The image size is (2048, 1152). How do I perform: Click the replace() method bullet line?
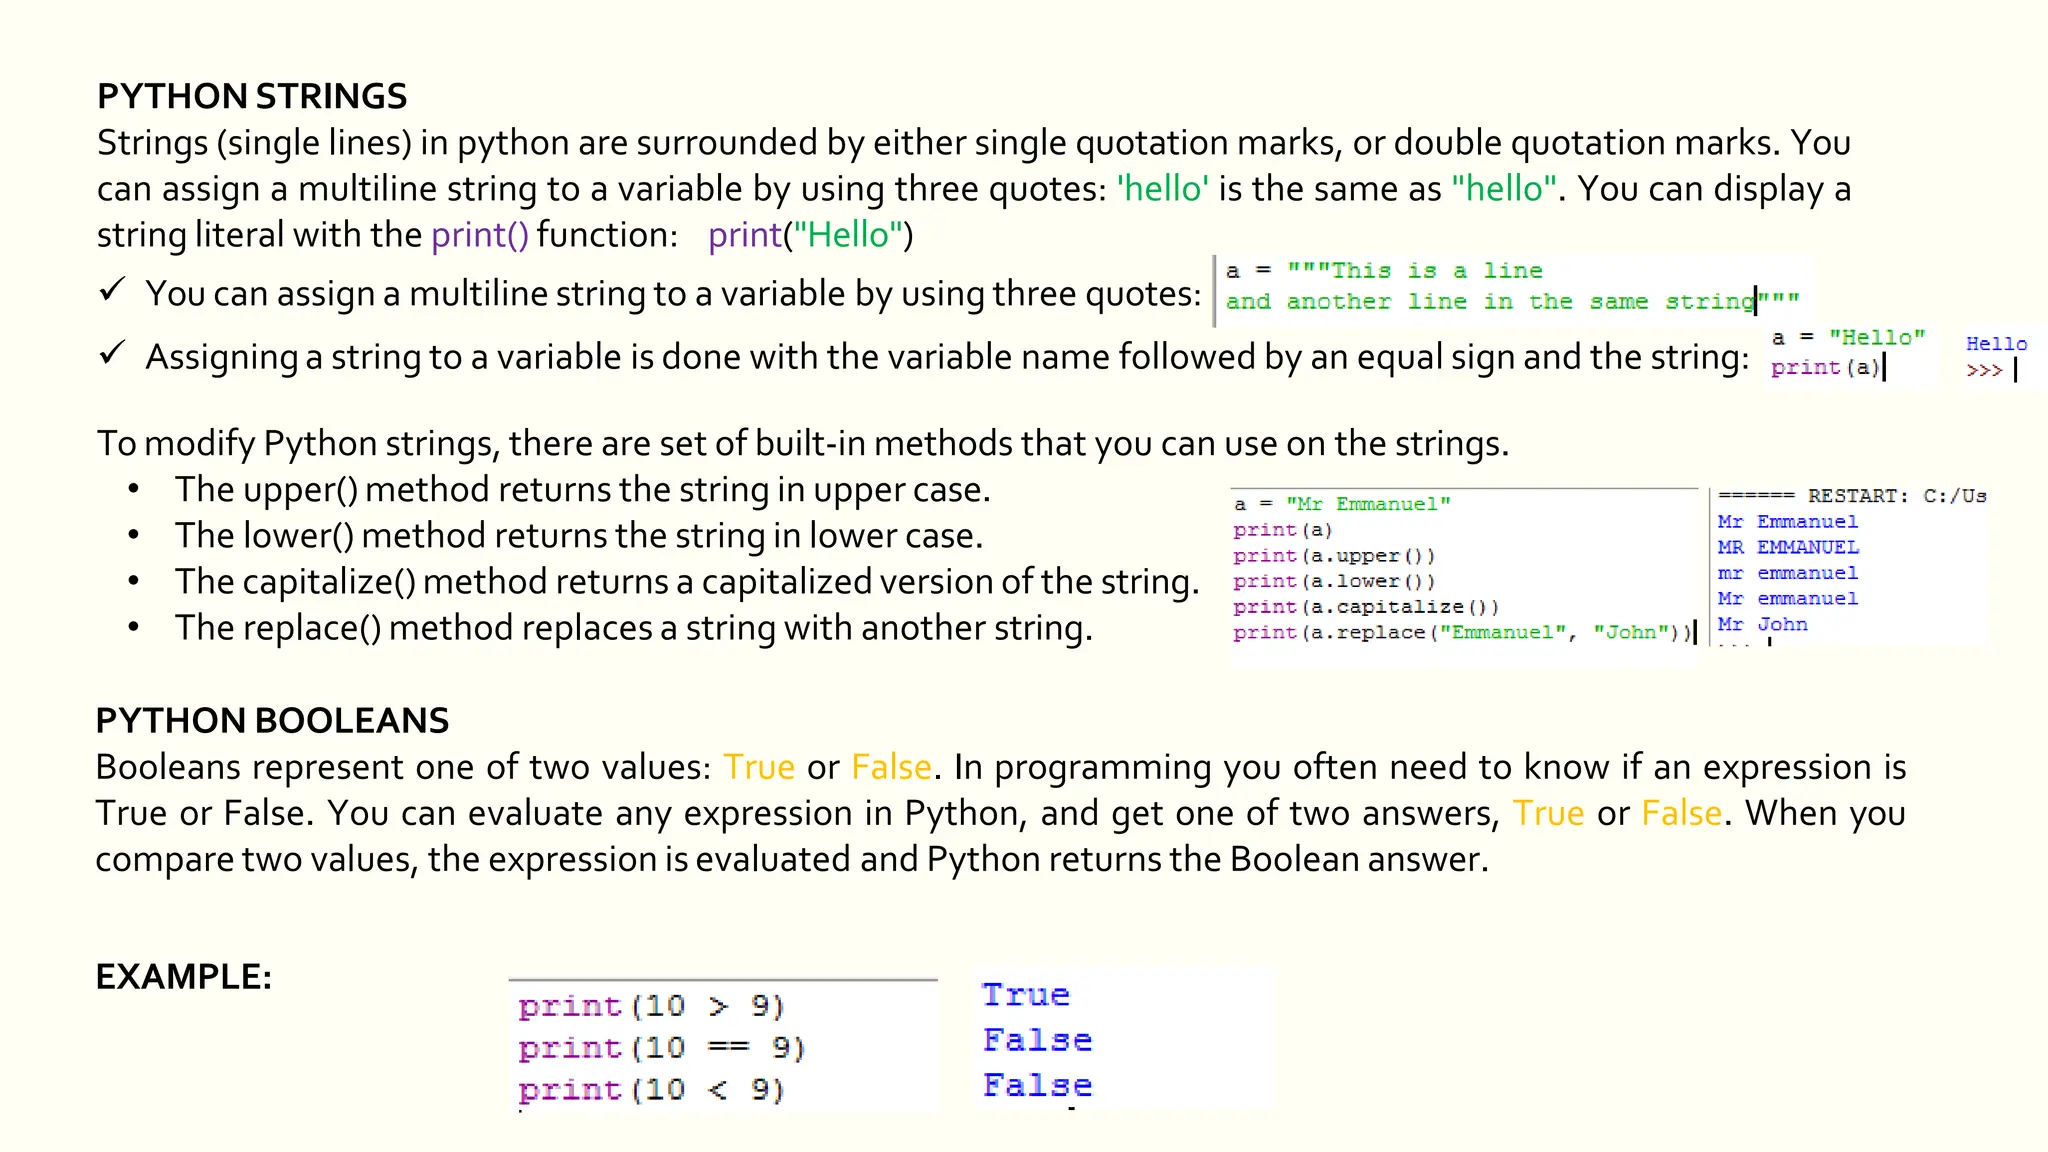[x=634, y=628]
